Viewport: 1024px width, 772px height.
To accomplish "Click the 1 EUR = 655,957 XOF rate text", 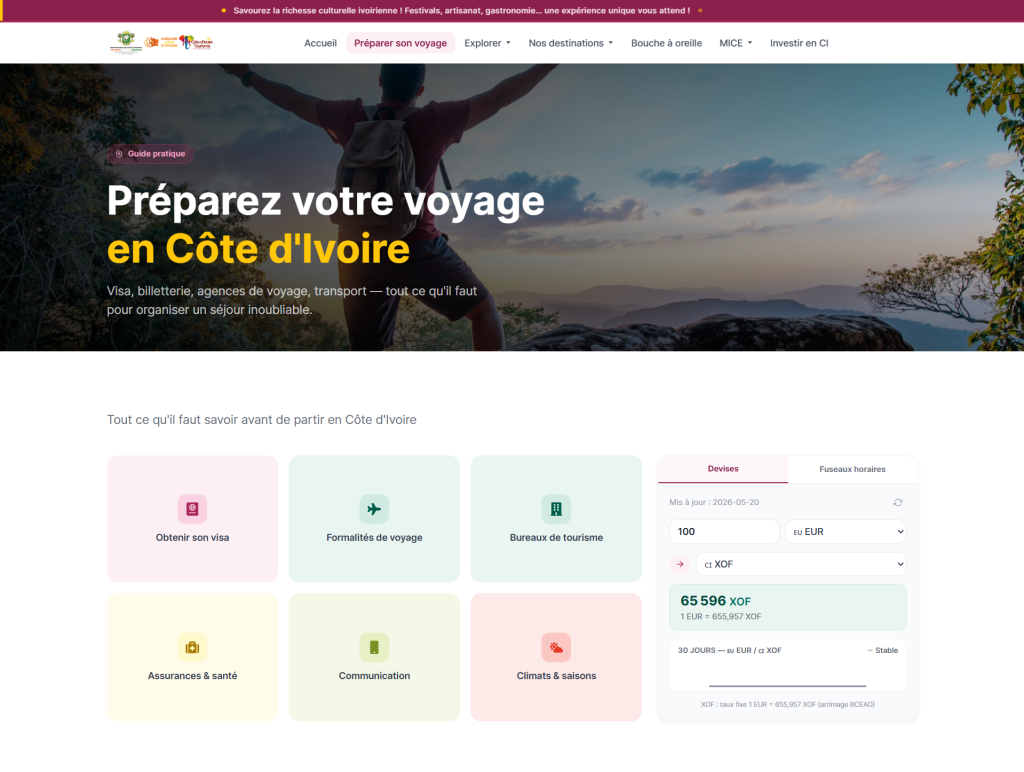I will (x=720, y=617).
